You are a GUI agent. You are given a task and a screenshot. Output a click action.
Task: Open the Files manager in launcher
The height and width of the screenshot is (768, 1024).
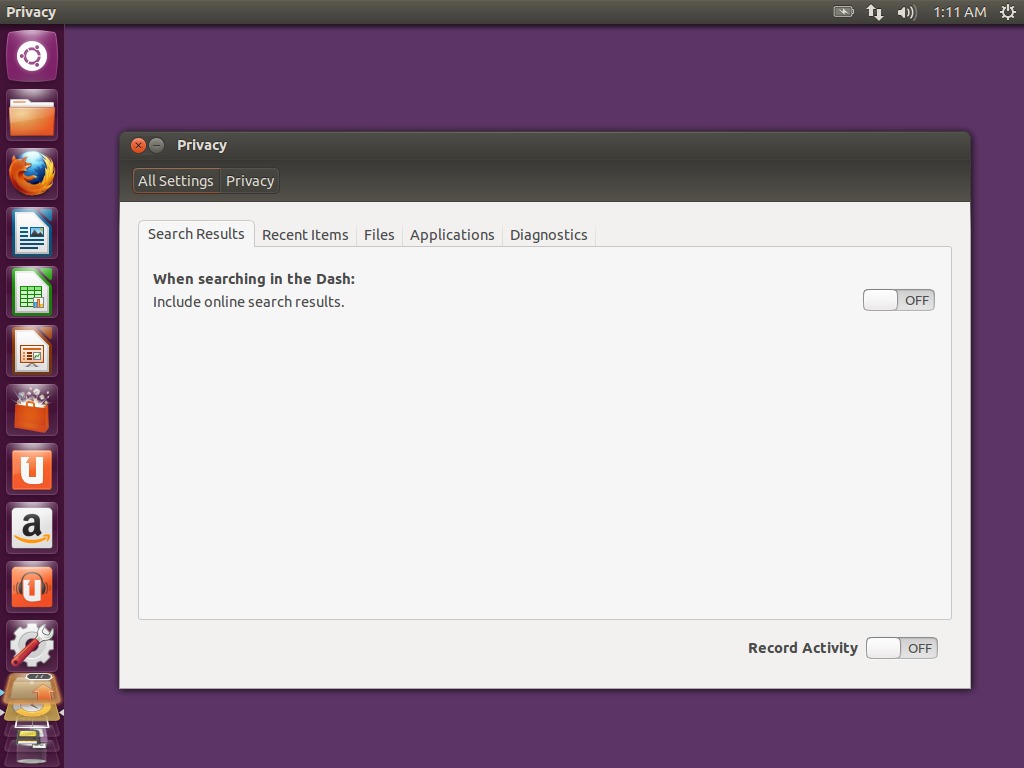click(31, 116)
